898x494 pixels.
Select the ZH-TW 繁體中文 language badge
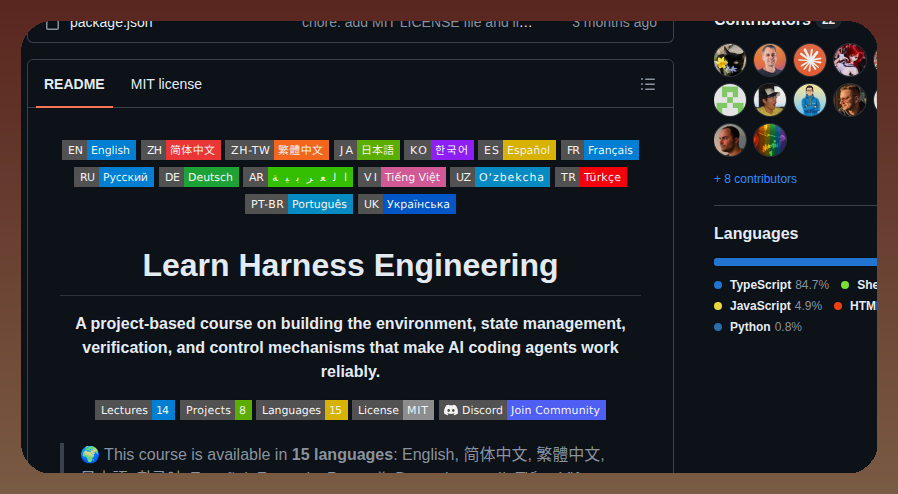click(277, 150)
